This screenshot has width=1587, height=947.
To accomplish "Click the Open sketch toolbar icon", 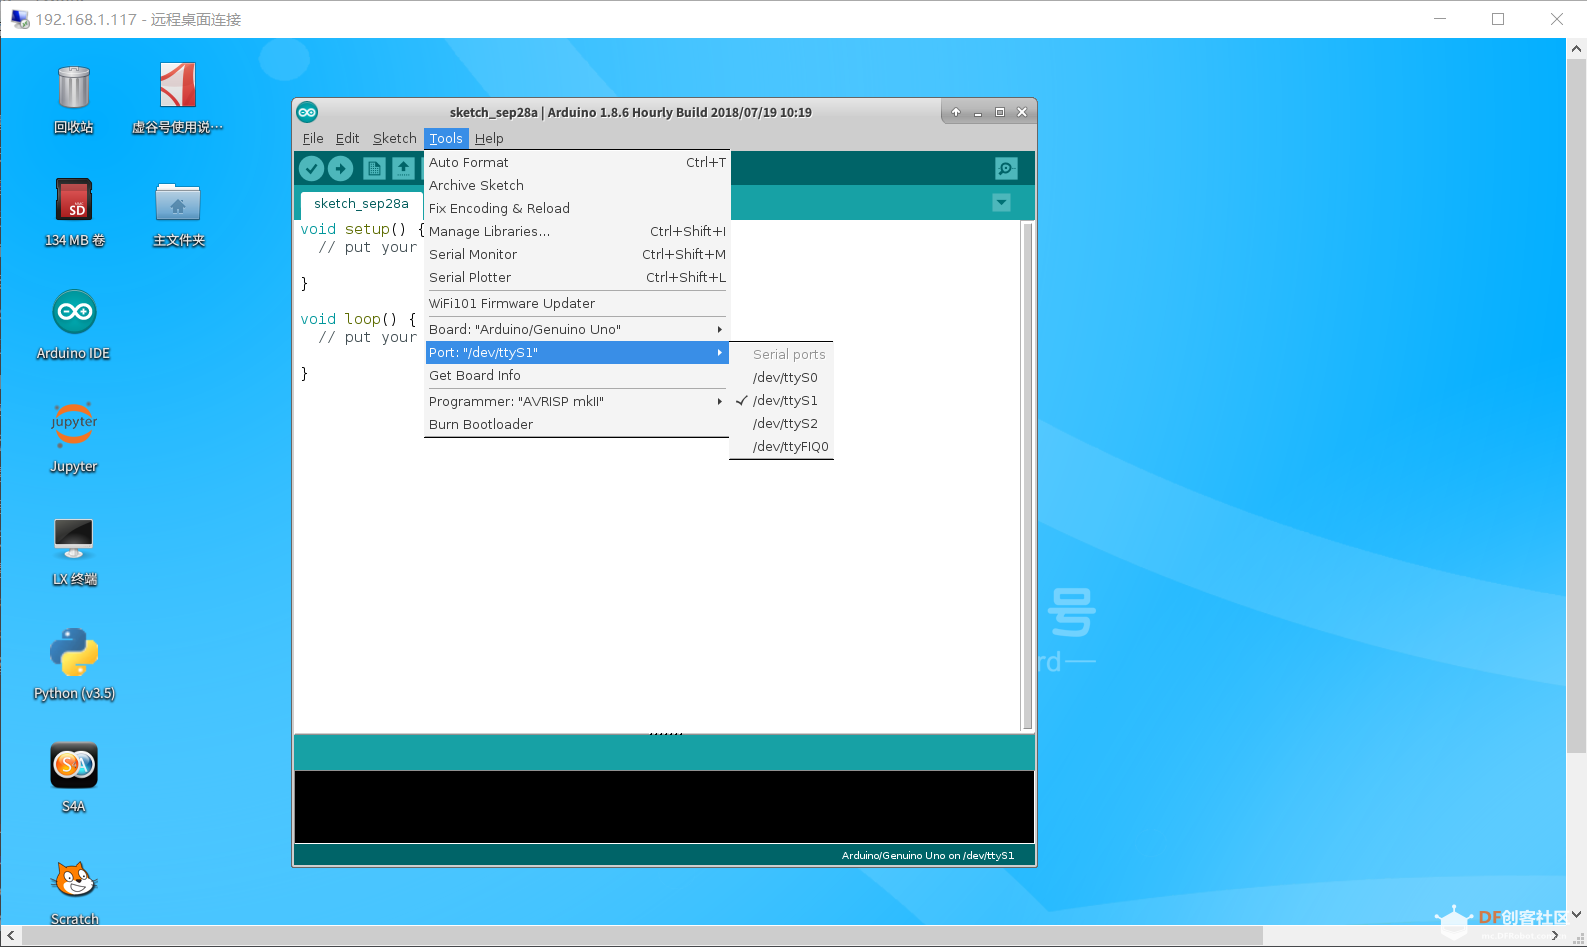I will coord(403,168).
